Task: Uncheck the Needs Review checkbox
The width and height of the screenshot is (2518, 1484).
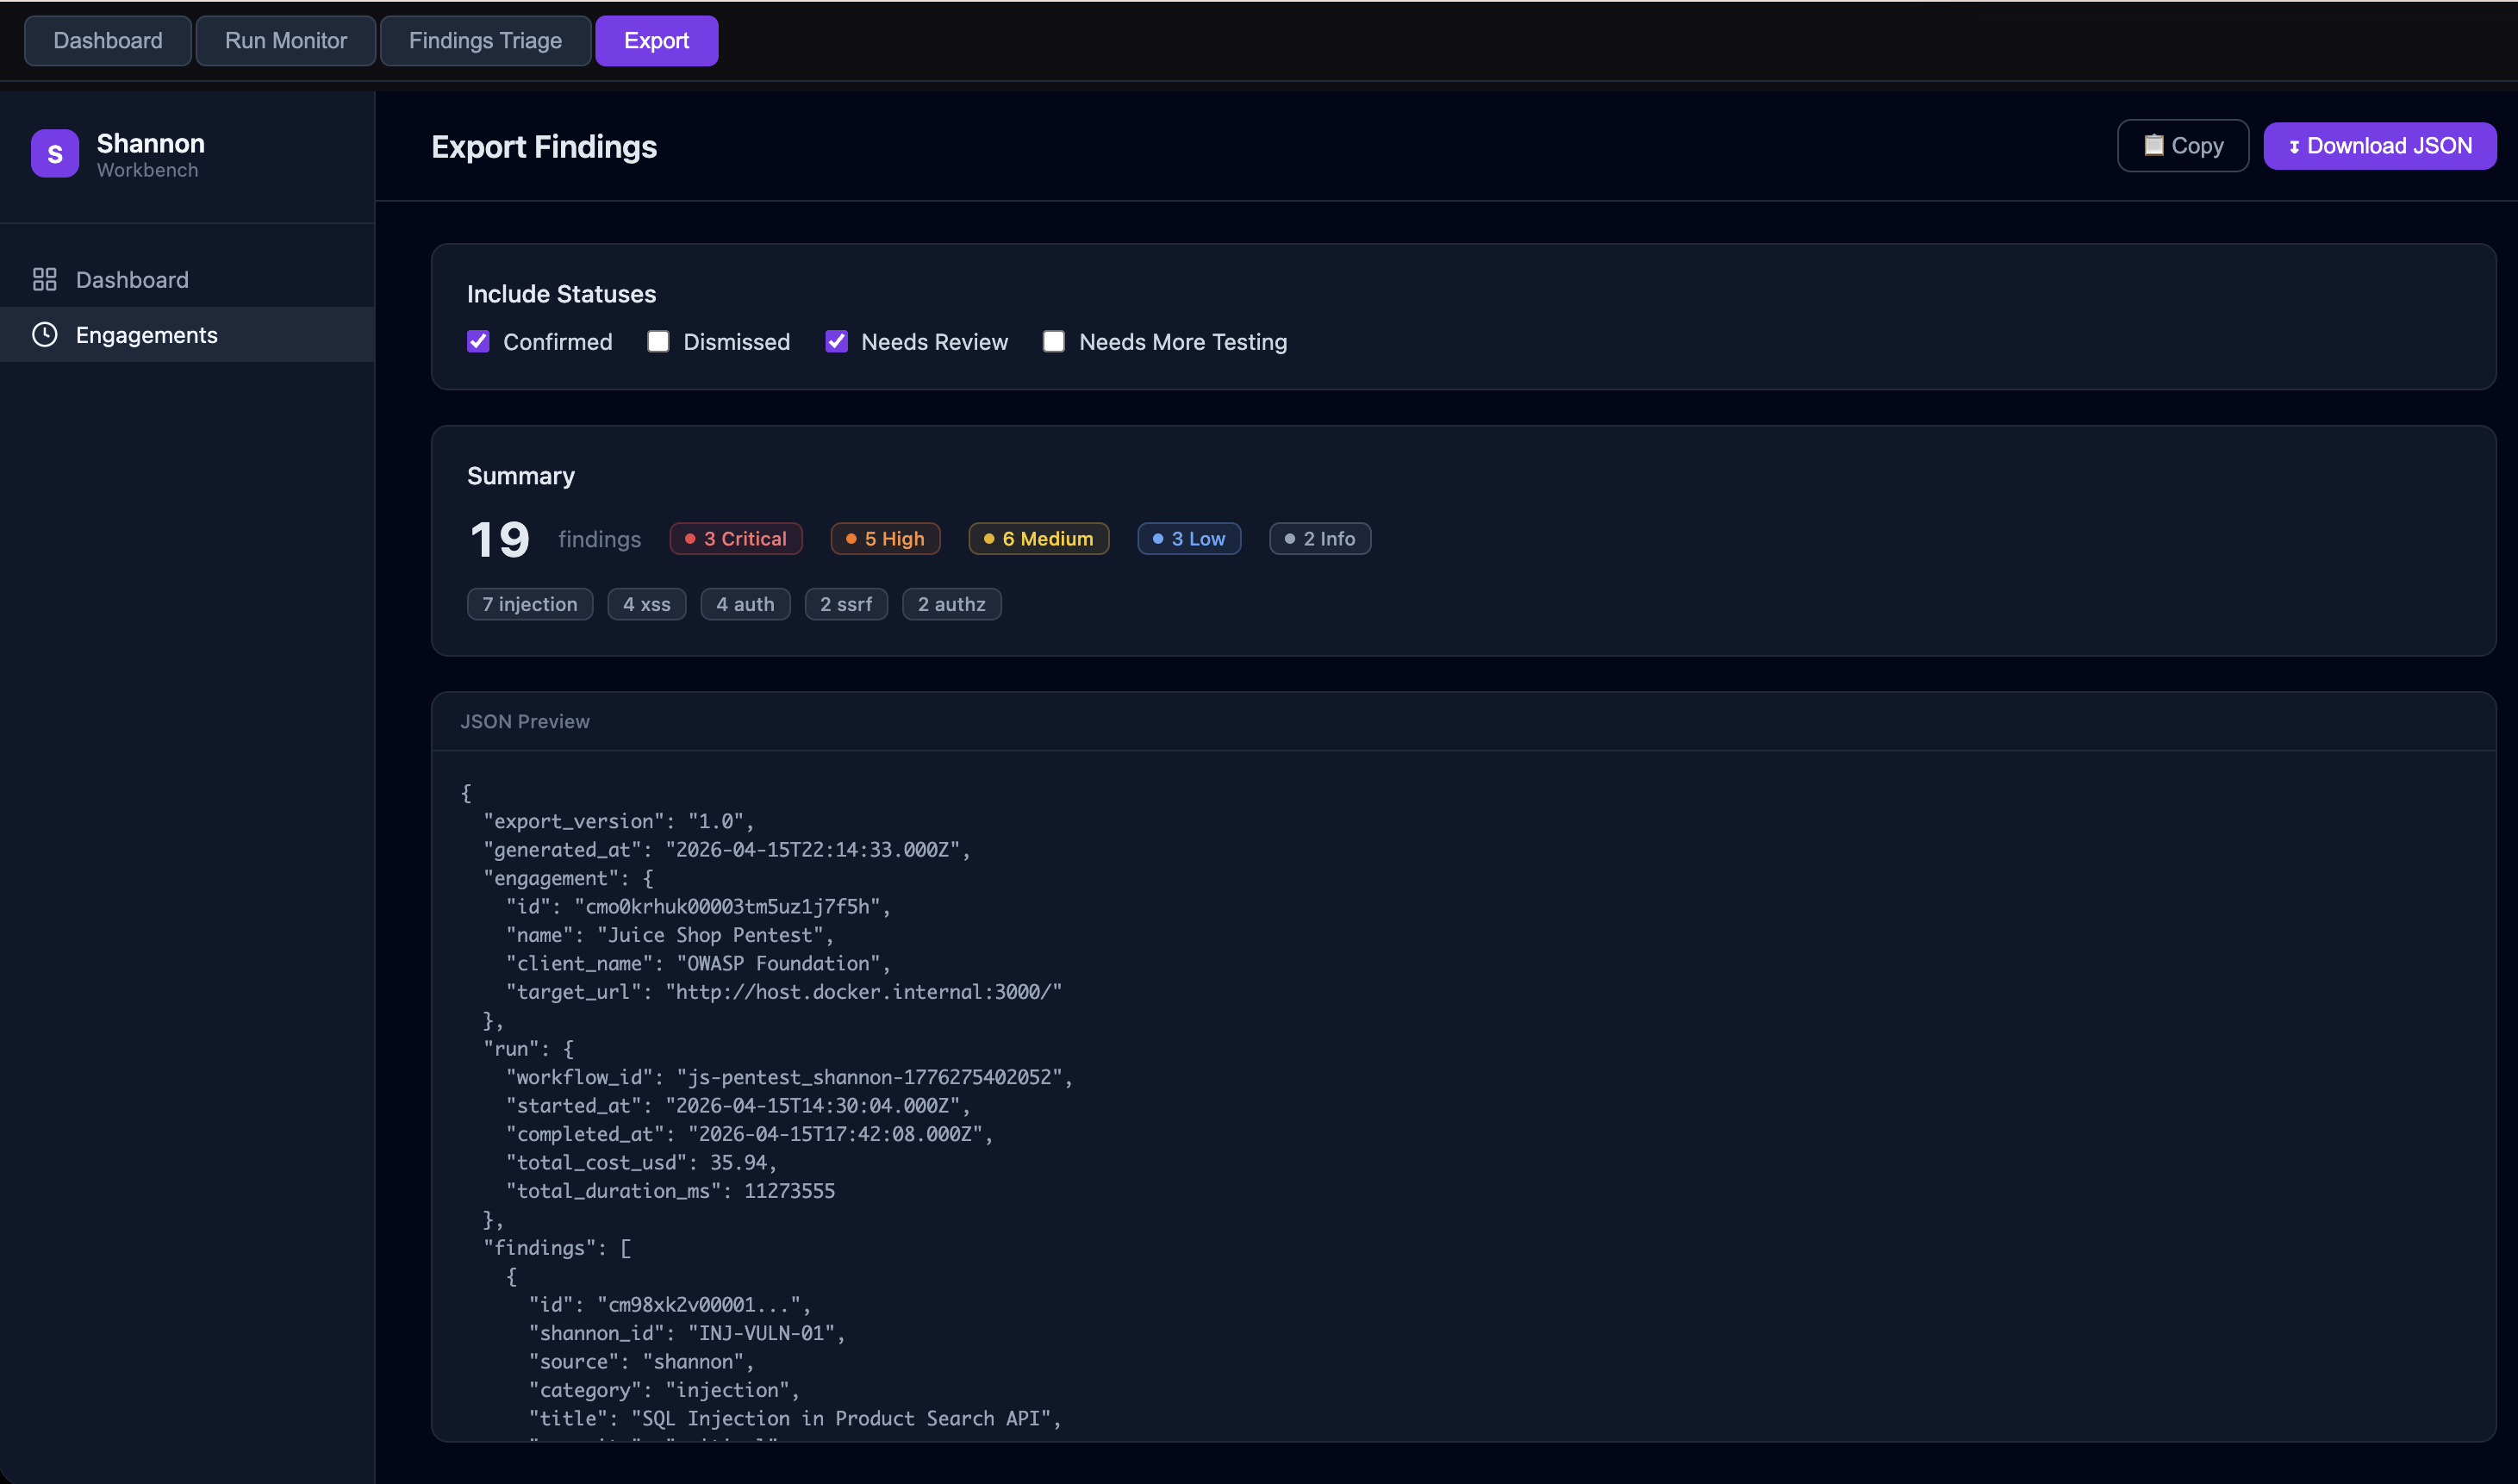Action: click(x=836, y=342)
